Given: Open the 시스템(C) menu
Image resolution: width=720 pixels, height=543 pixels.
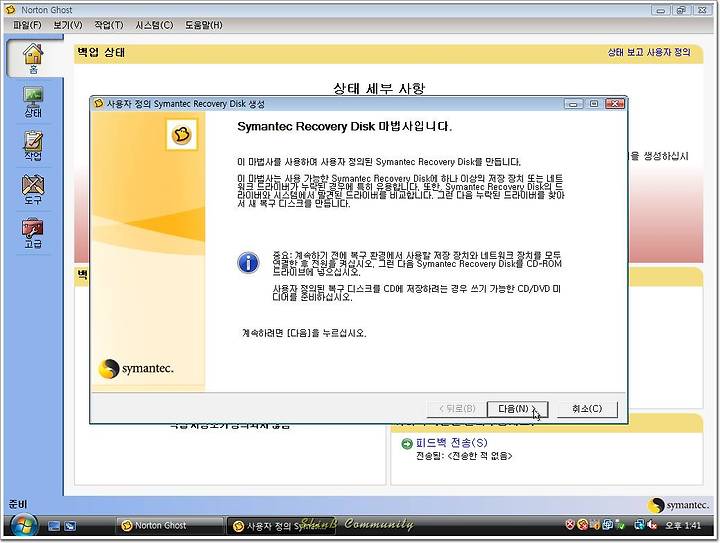Looking at the screenshot, I should 154,25.
